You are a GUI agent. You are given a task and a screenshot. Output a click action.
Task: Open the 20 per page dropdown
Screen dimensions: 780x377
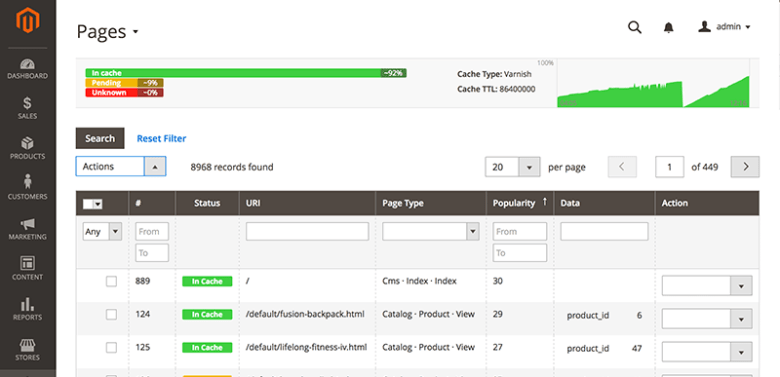coord(512,167)
